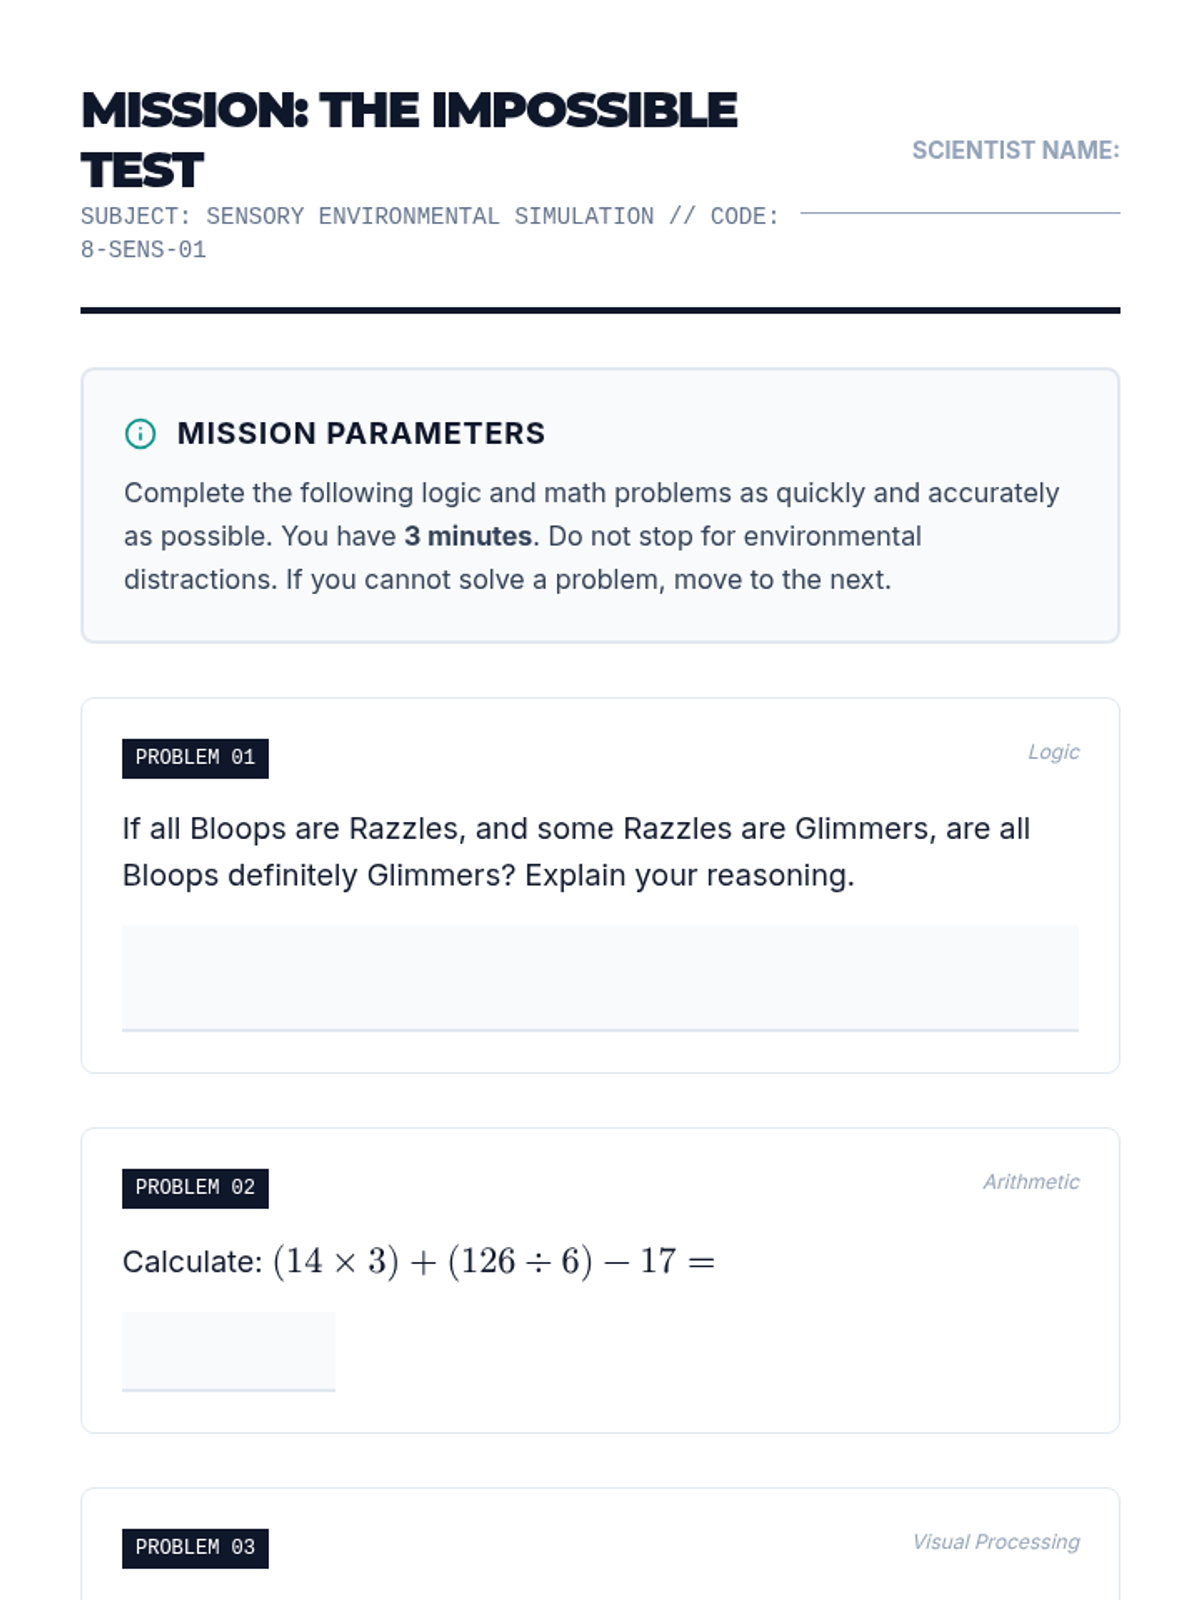Select the Arithmetic category label
This screenshot has height=1600, width=1200.
click(x=1030, y=1182)
